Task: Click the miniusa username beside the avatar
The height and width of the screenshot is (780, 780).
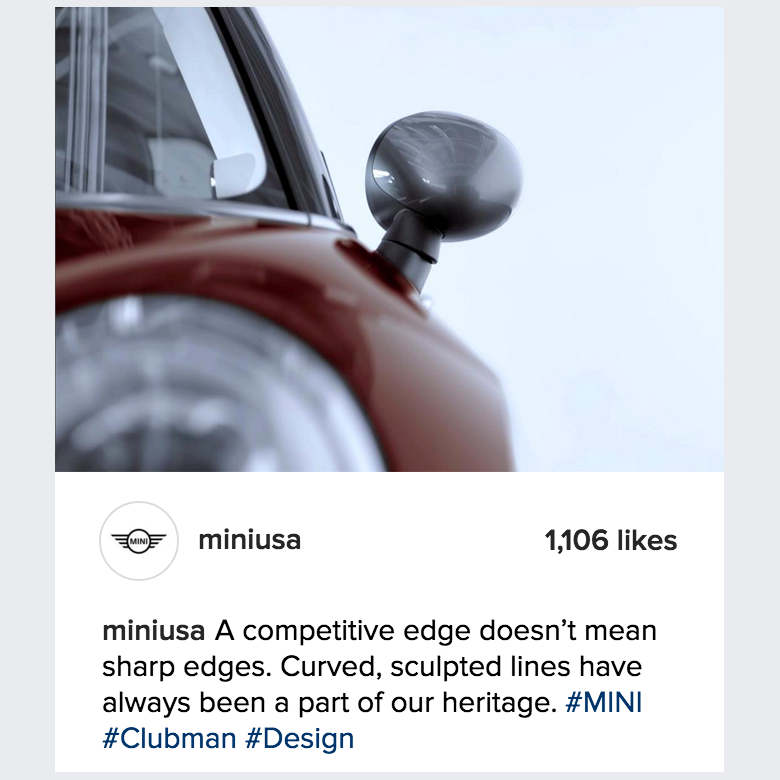Action: tap(250, 540)
